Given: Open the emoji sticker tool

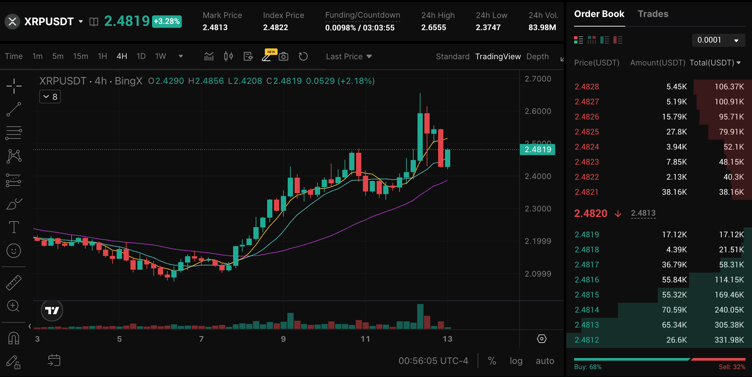Looking at the screenshot, I should click(14, 250).
